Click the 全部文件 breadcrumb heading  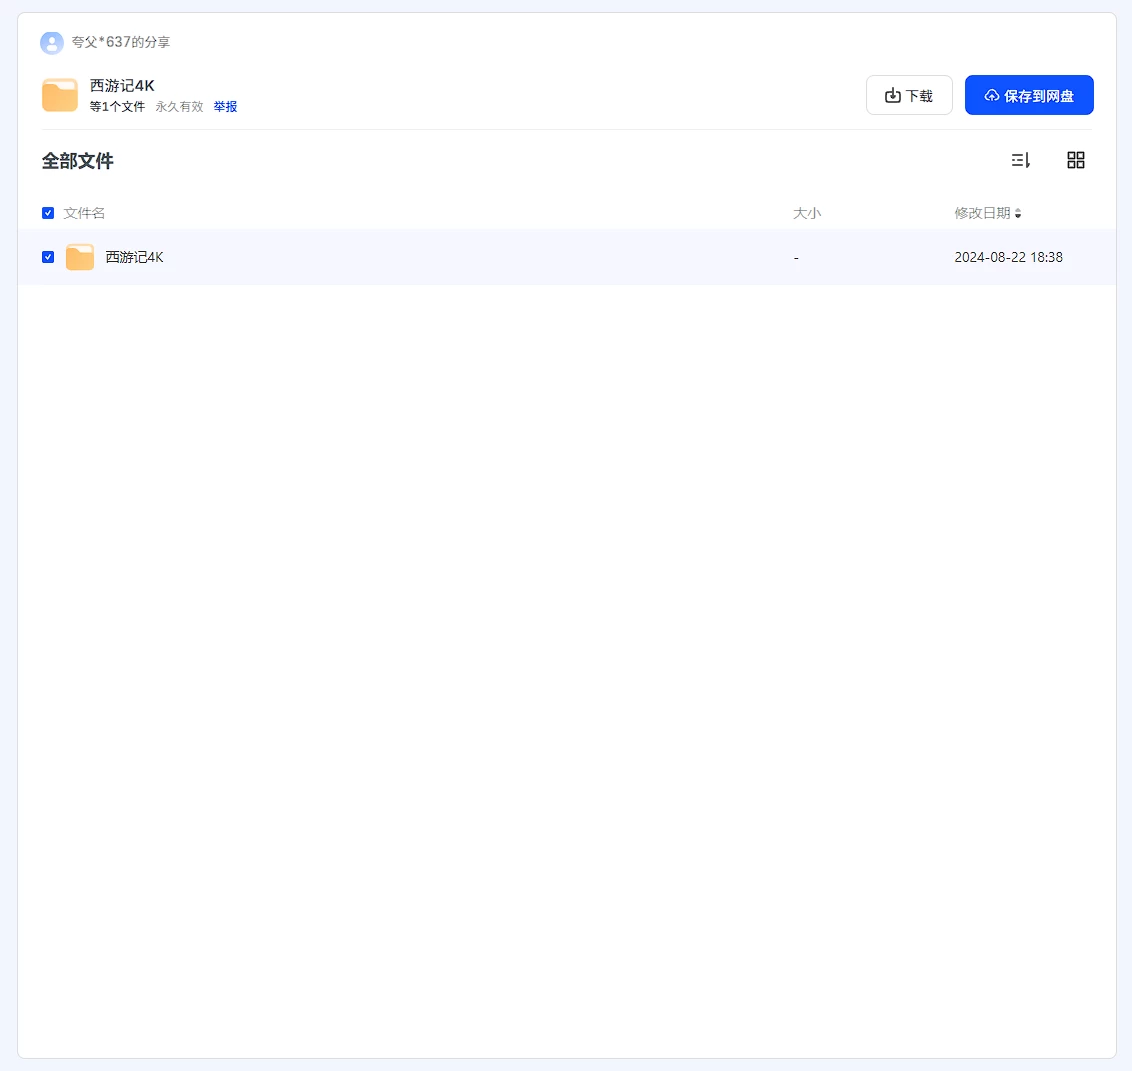click(78, 161)
